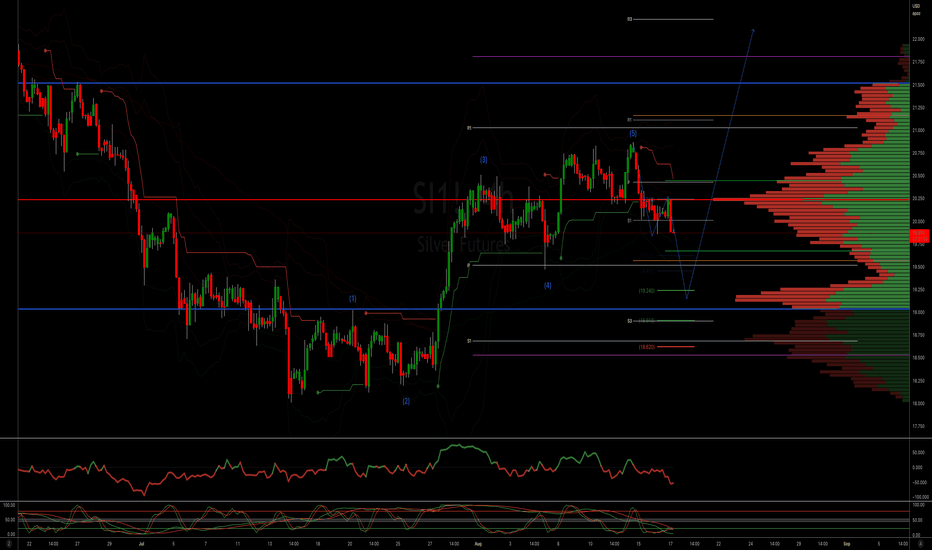
Task: Click the 20.500 price axis label
Action: click(918, 176)
